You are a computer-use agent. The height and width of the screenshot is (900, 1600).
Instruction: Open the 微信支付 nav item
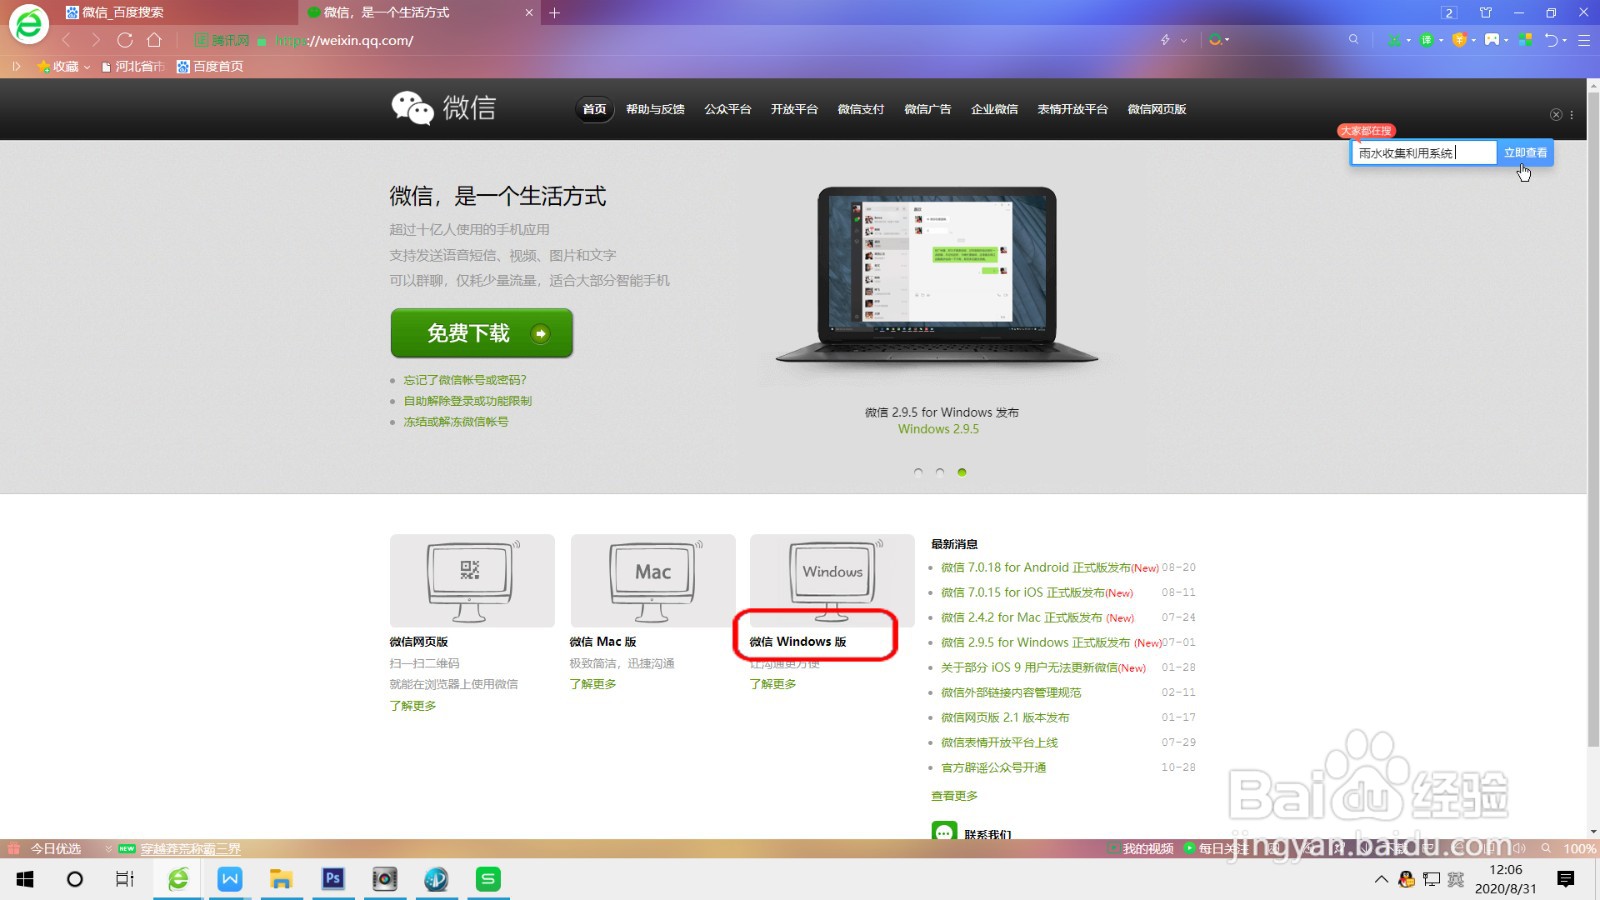(861, 109)
